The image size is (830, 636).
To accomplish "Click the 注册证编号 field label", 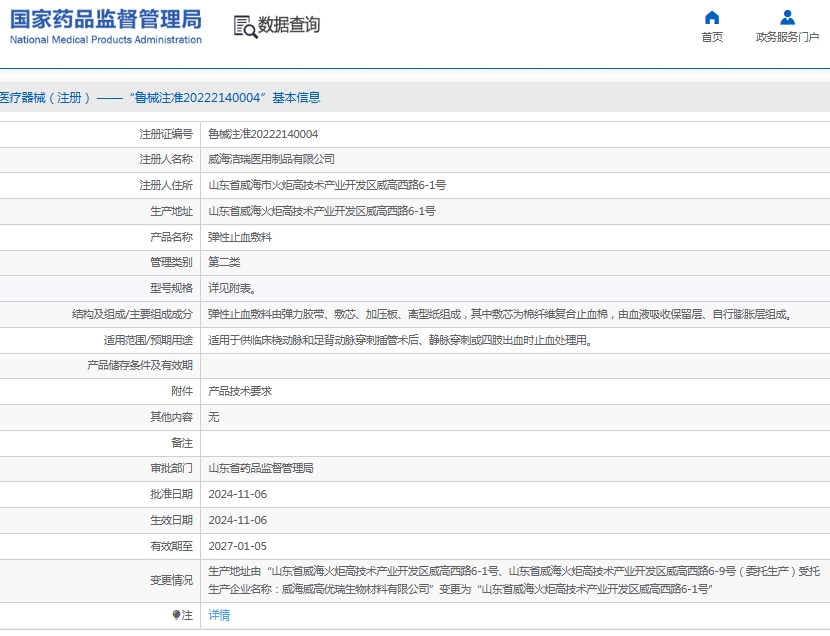I will [166, 134].
